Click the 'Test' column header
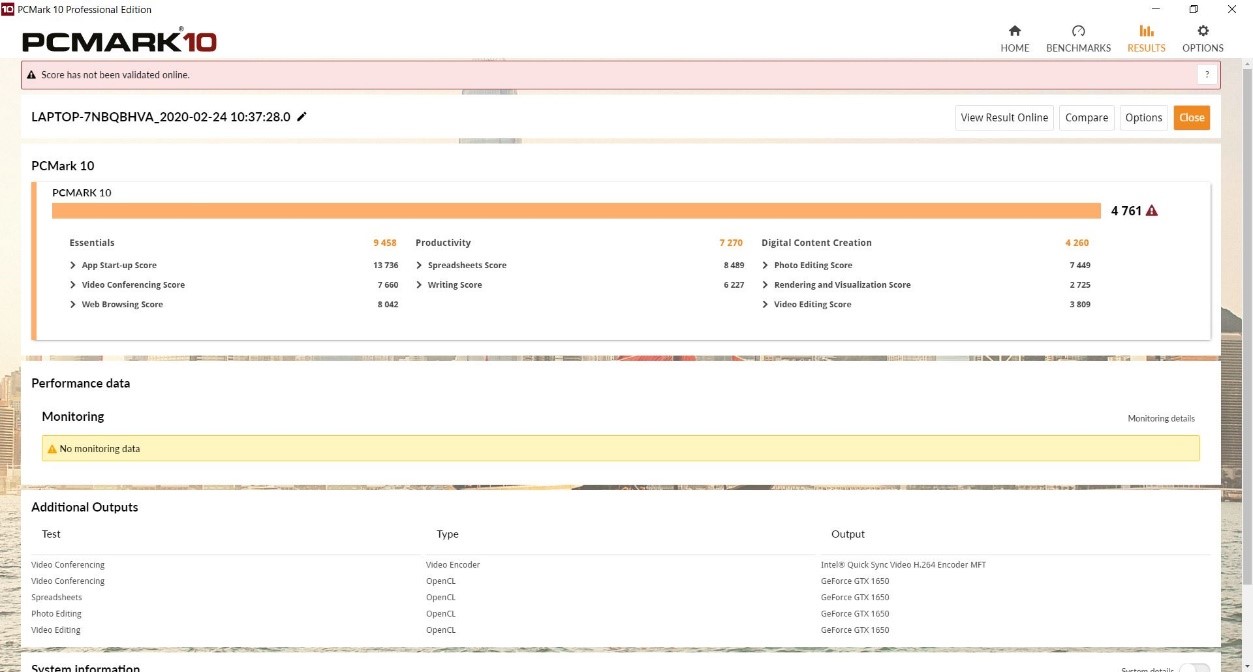Viewport: 1253px width, 672px height. pyautogui.click(x=51, y=534)
